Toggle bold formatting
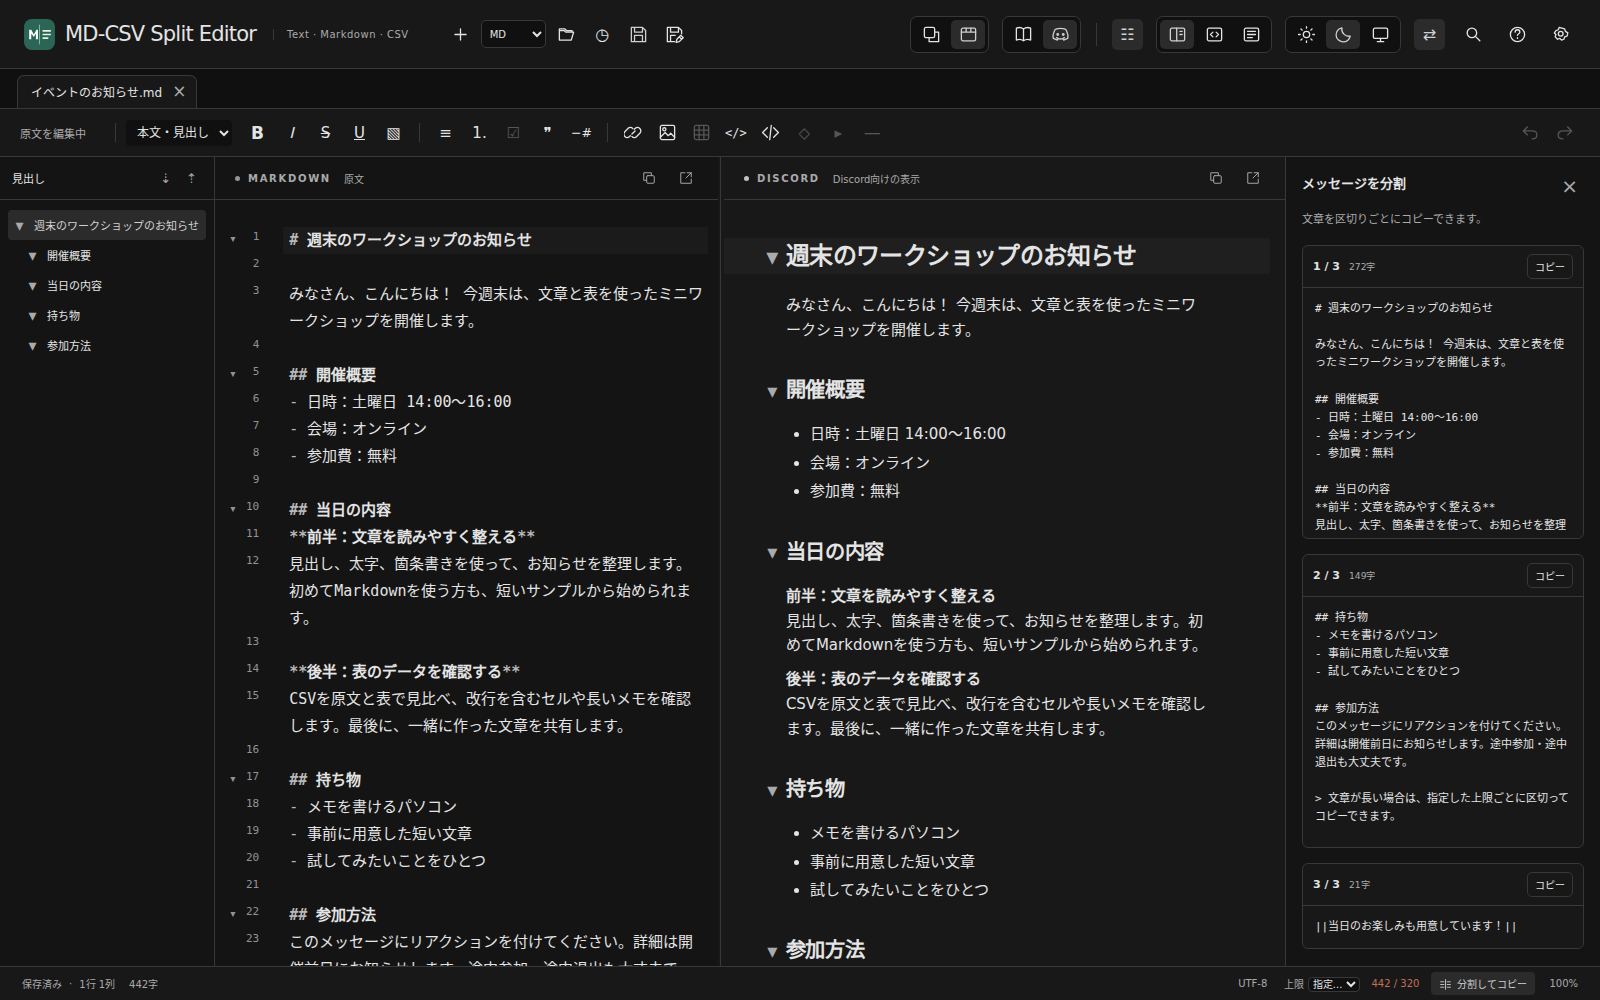The width and height of the screenshot is (1600, 1000). (257, 133)
